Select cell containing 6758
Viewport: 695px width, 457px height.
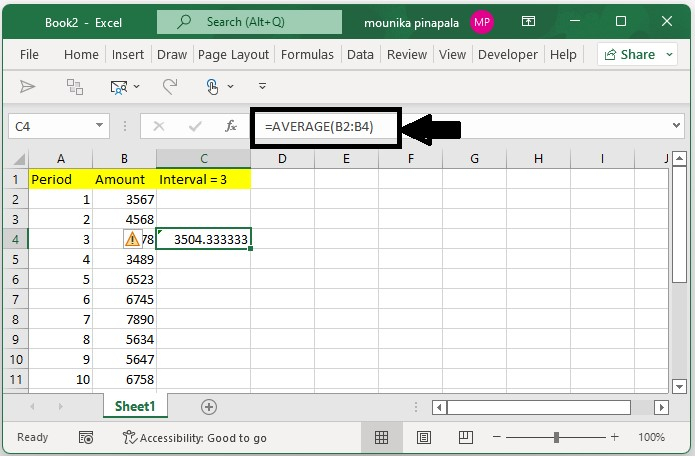tap(124, 379)
